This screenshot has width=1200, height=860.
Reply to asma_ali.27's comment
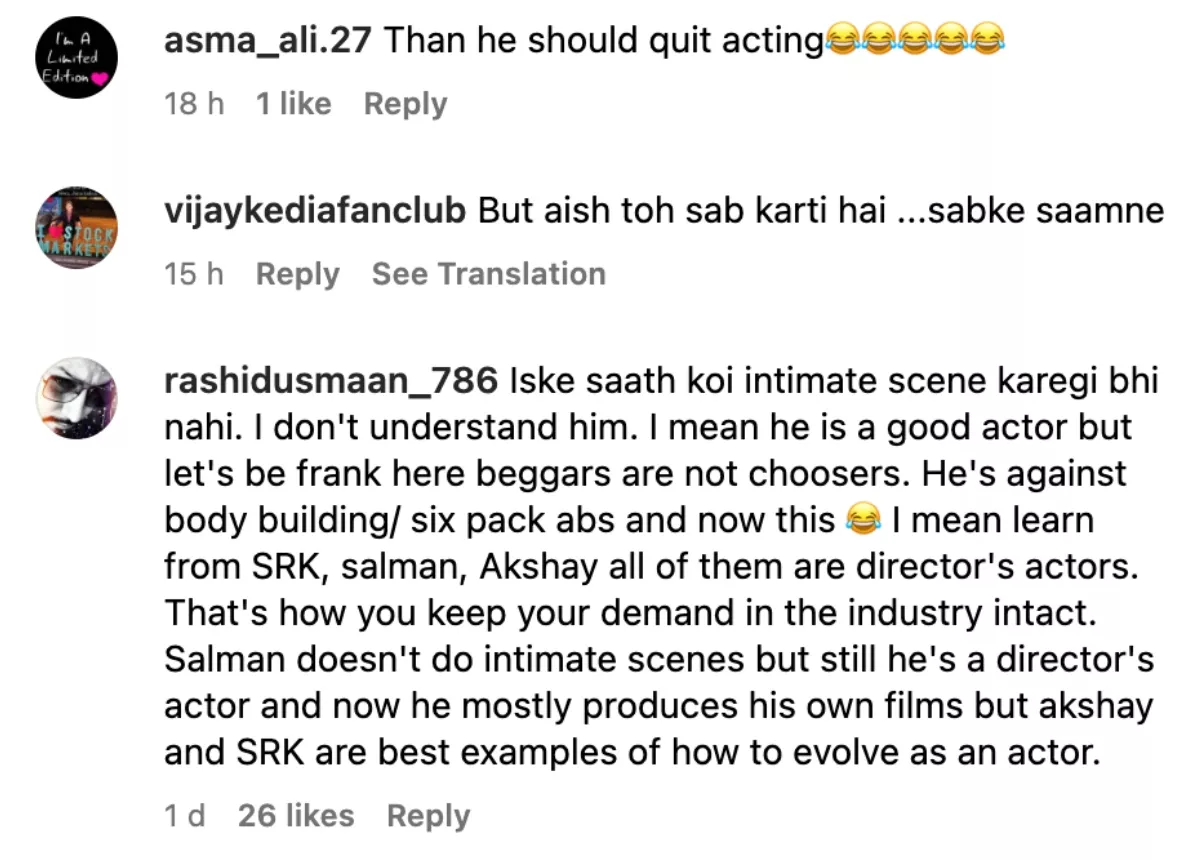(405, 103)
